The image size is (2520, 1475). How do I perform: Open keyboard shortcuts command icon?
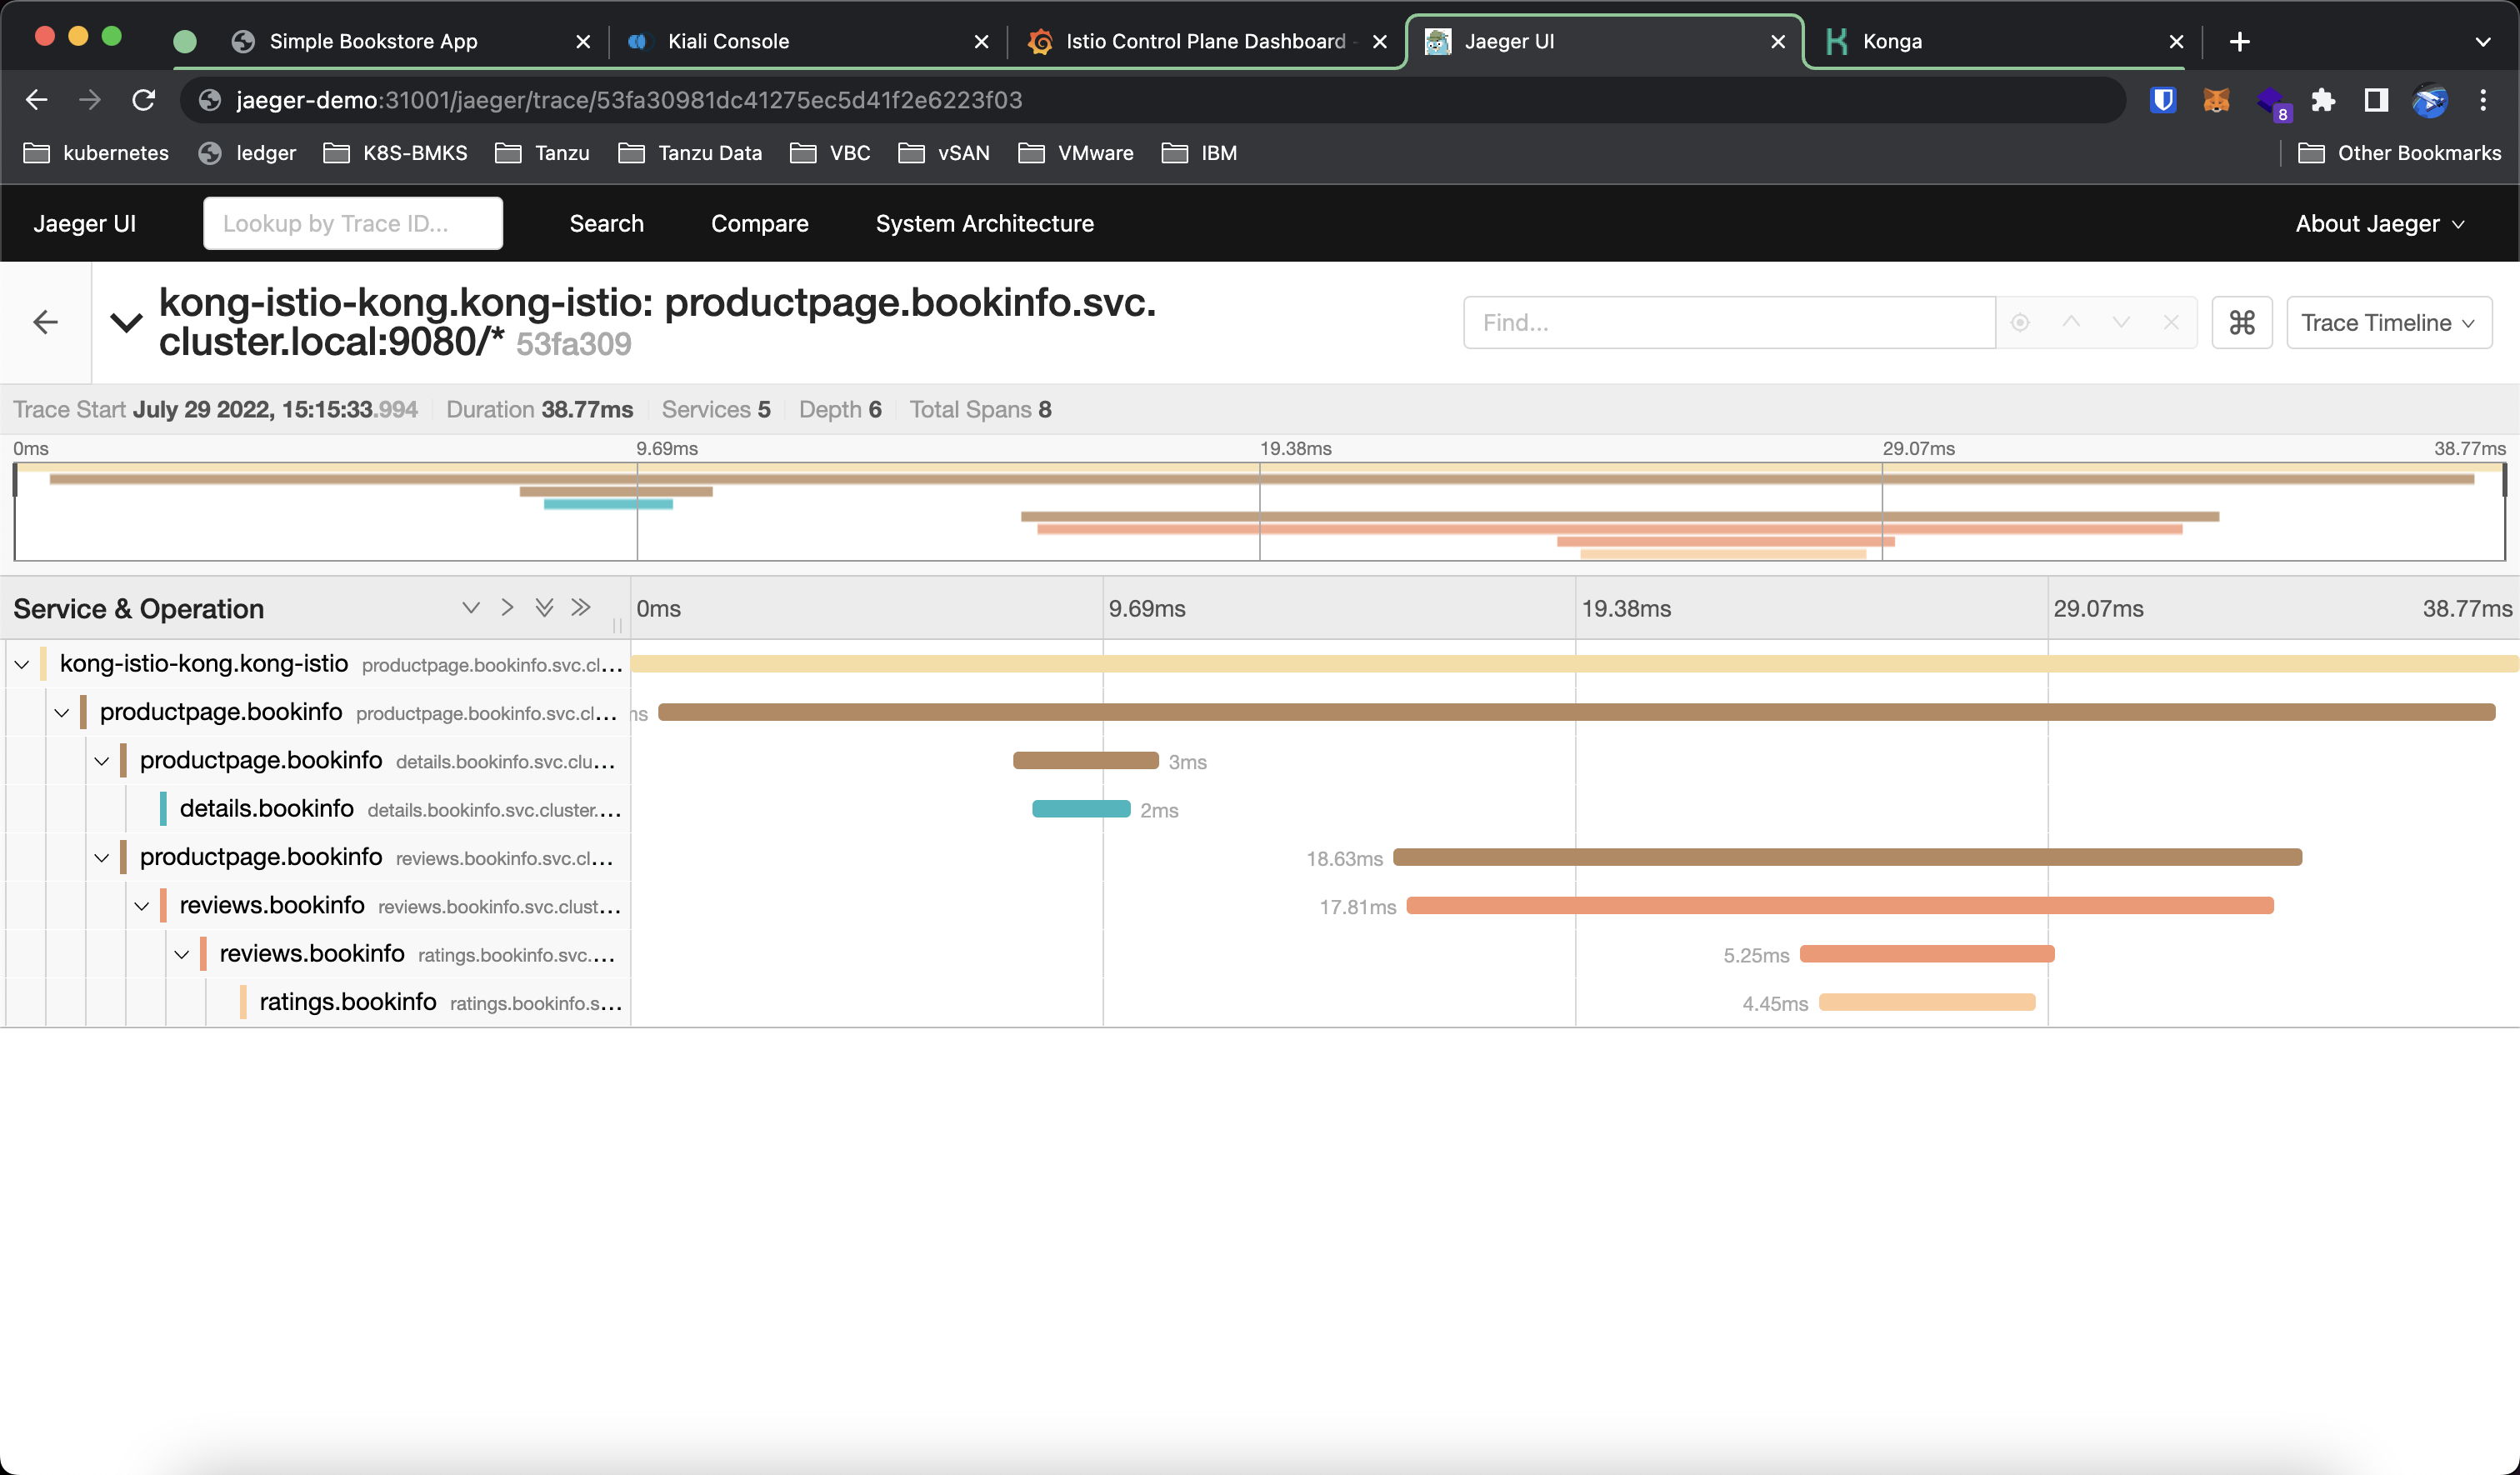coord(2242,323)
